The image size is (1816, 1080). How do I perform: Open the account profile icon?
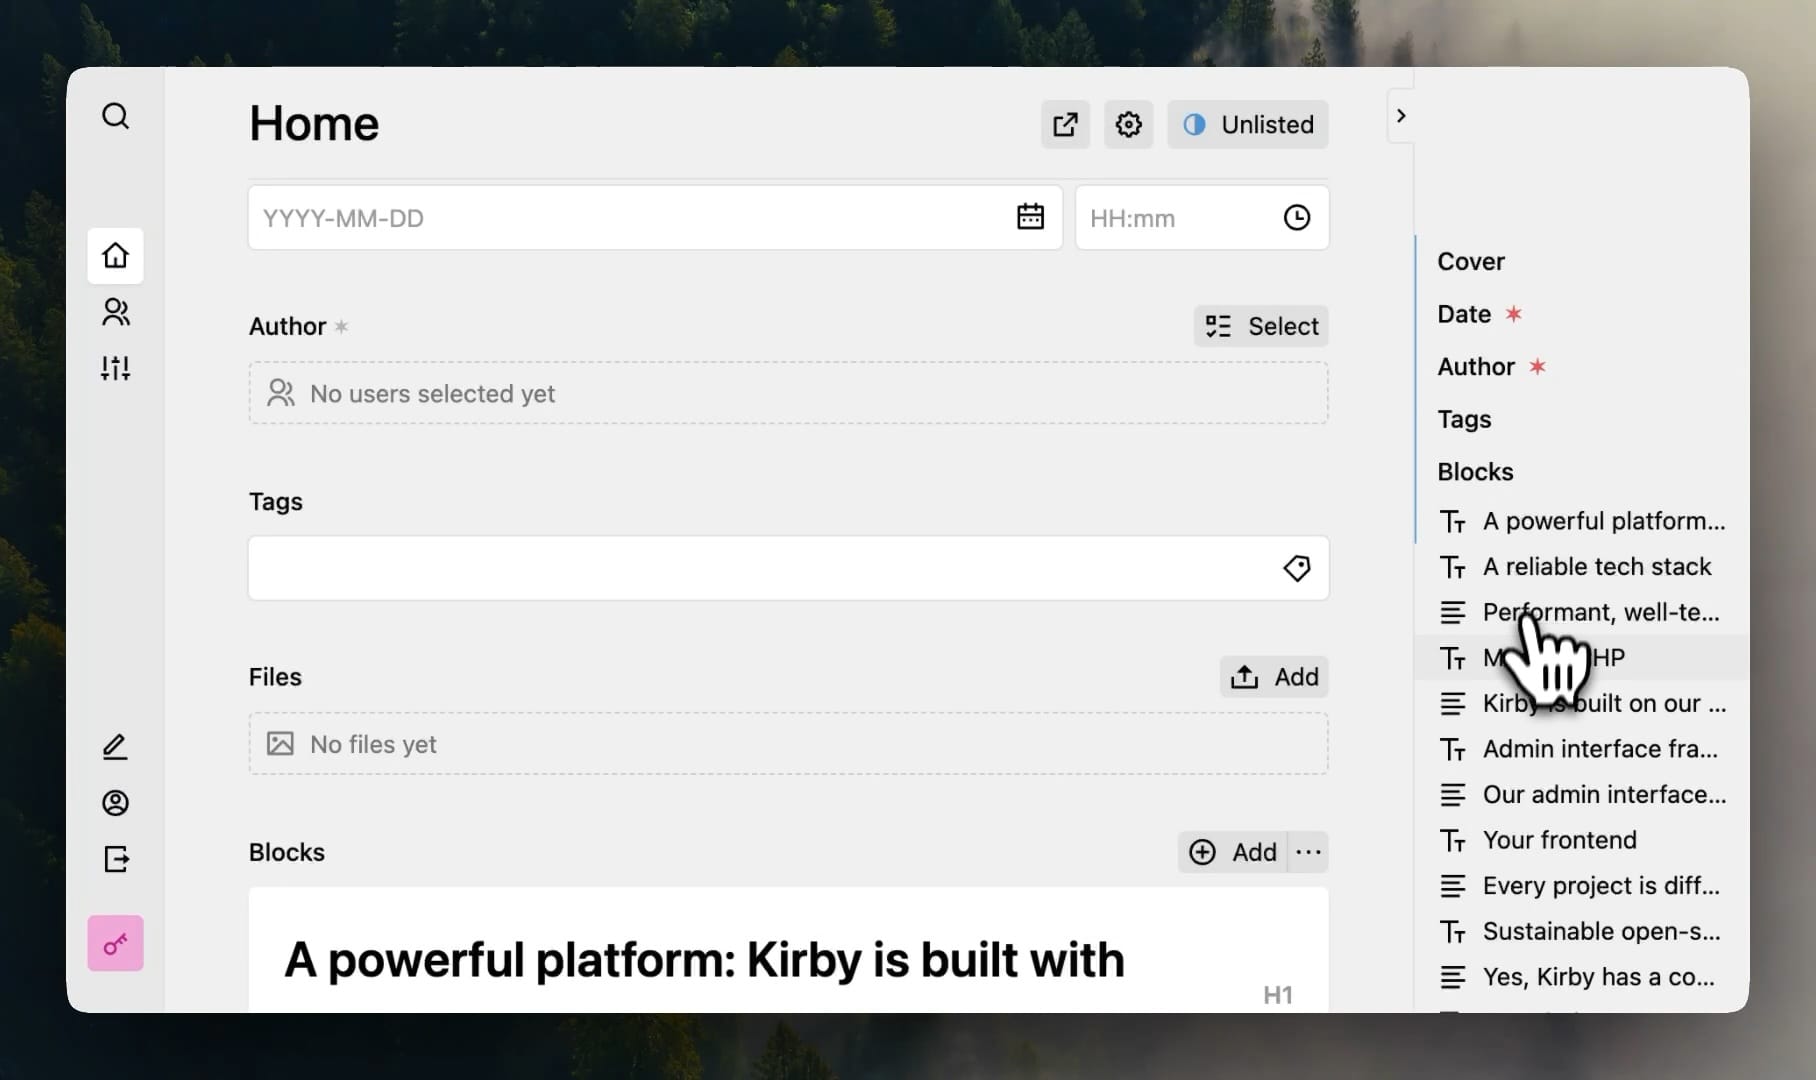(115, 803)
